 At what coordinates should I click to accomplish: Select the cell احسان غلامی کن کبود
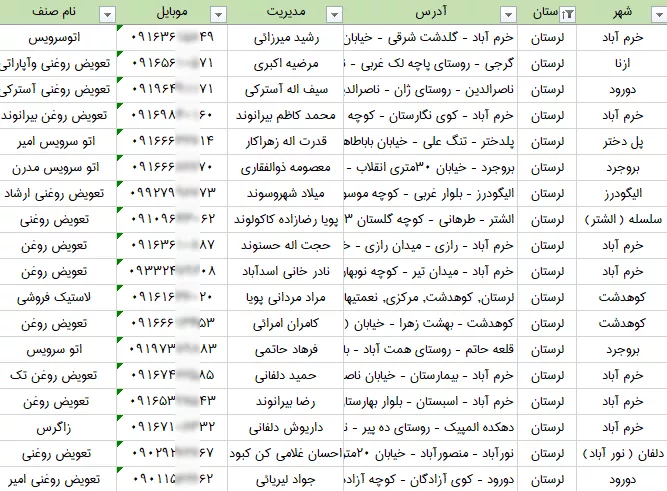[285, 453]
